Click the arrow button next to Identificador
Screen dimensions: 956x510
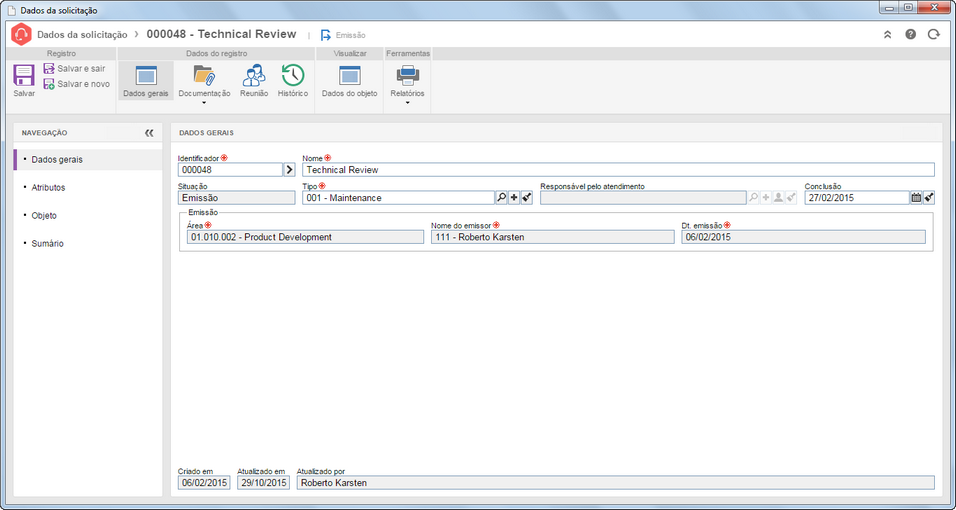(289, 170)
